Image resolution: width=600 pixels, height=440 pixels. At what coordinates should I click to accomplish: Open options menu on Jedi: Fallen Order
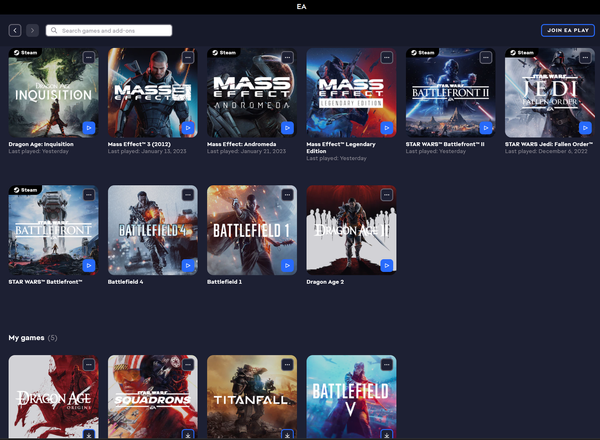click(585, 57)
